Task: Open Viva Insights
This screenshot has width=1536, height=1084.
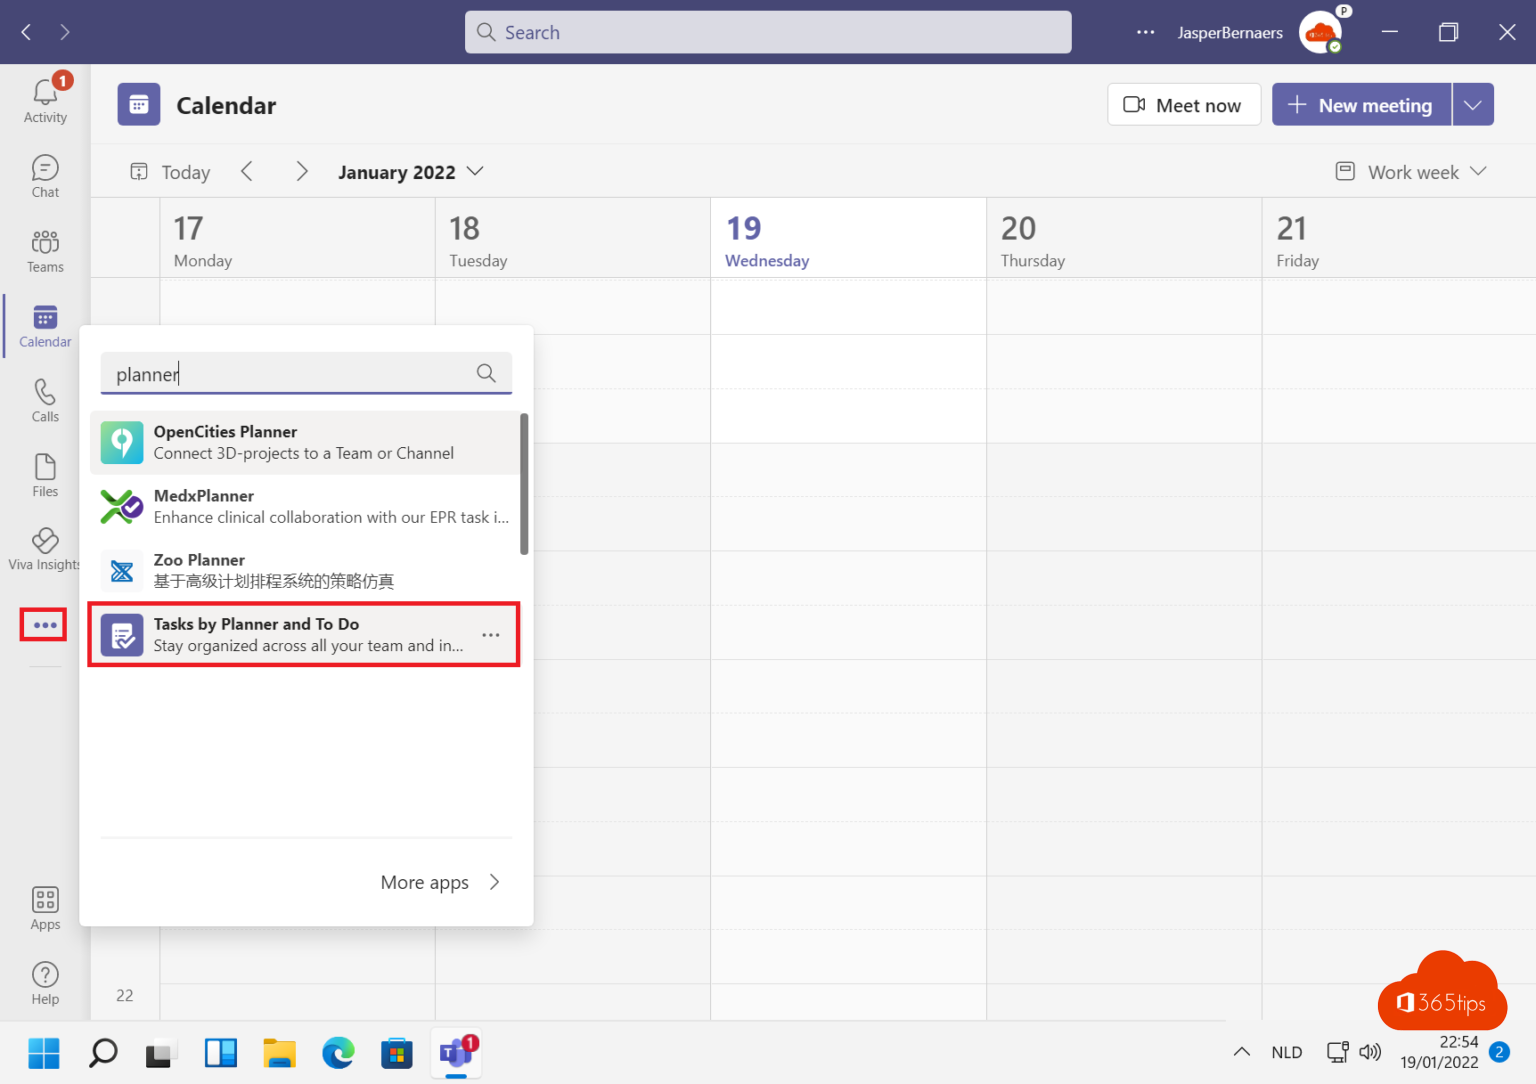Action: point(45,548)
